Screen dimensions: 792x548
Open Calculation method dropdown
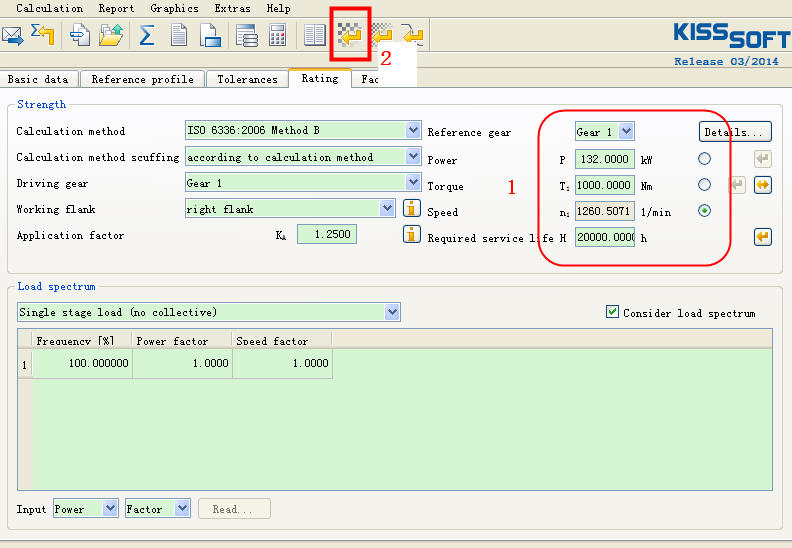[413, 130]
